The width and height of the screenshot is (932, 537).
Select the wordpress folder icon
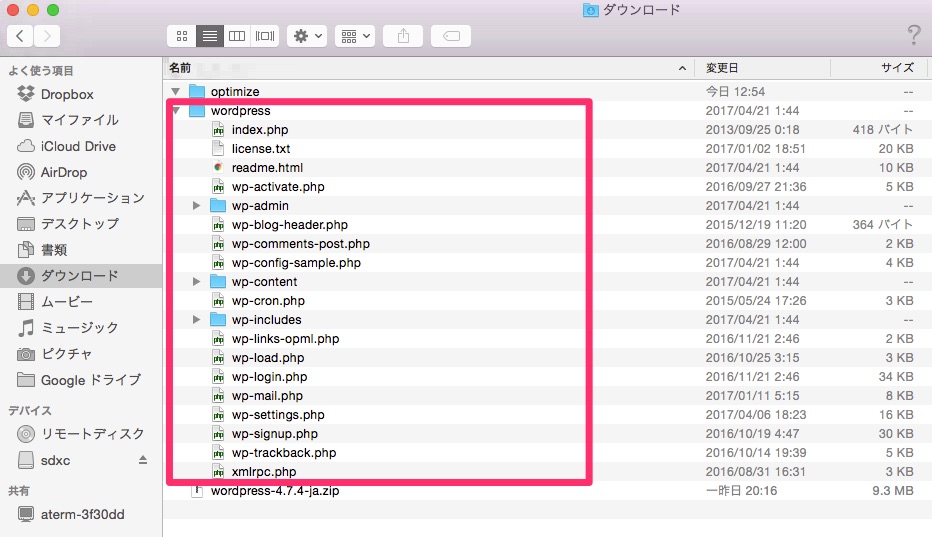coord(197,111)
